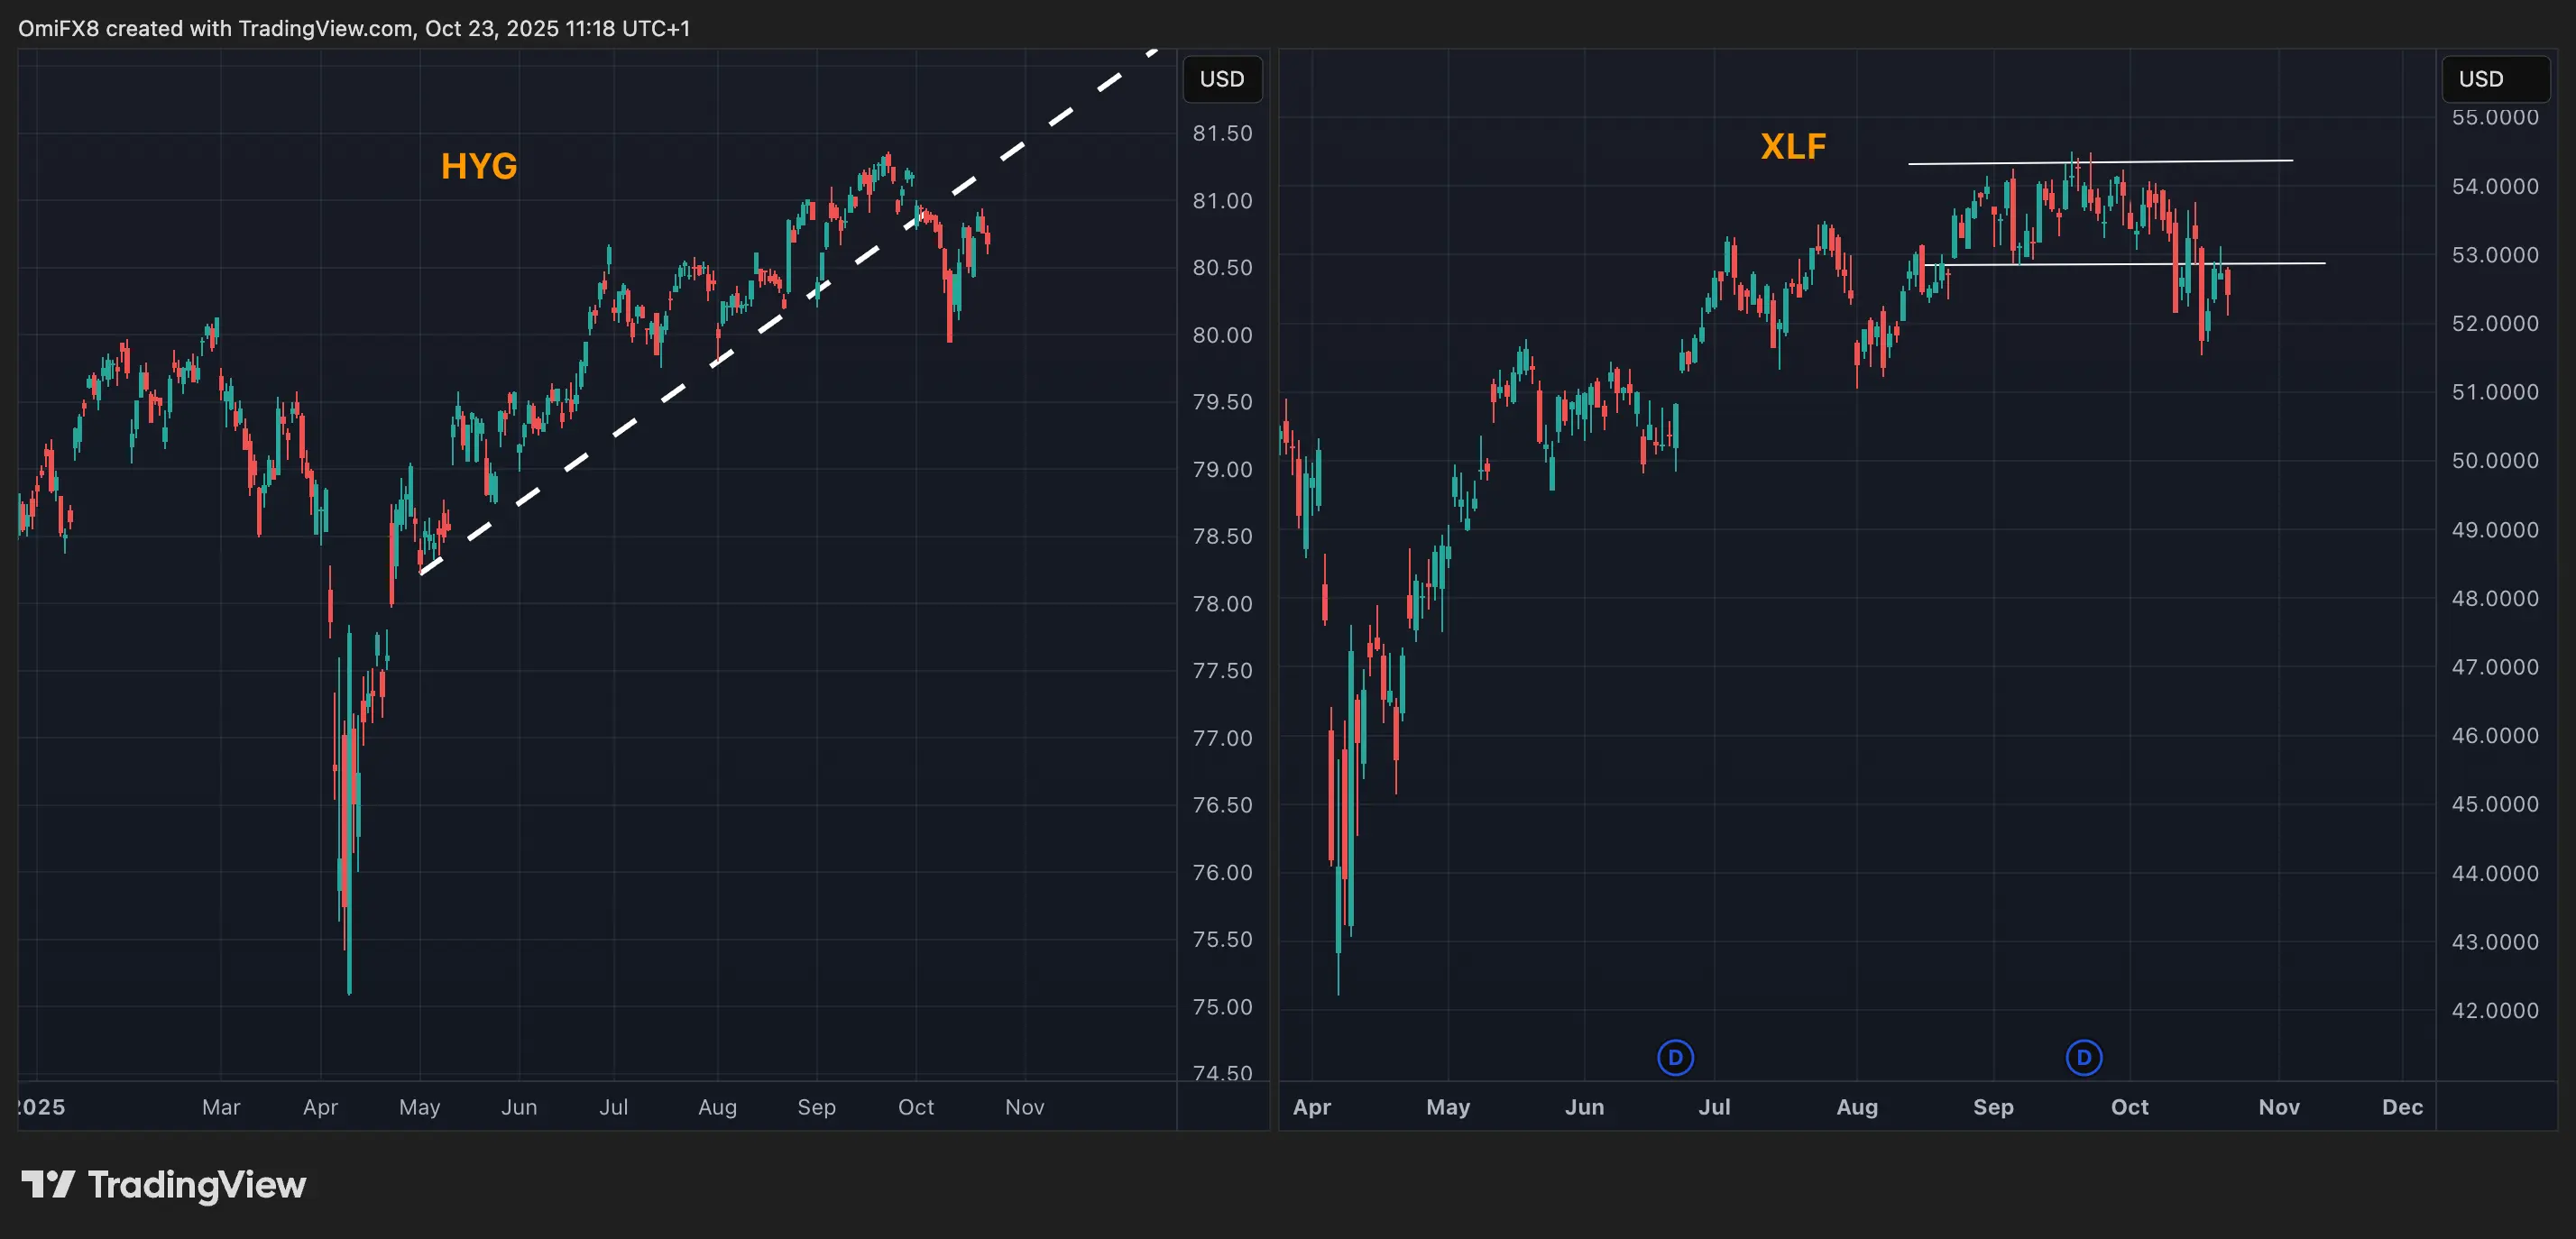Select the orange XLF symbol label

click(x=1794, y=145)
